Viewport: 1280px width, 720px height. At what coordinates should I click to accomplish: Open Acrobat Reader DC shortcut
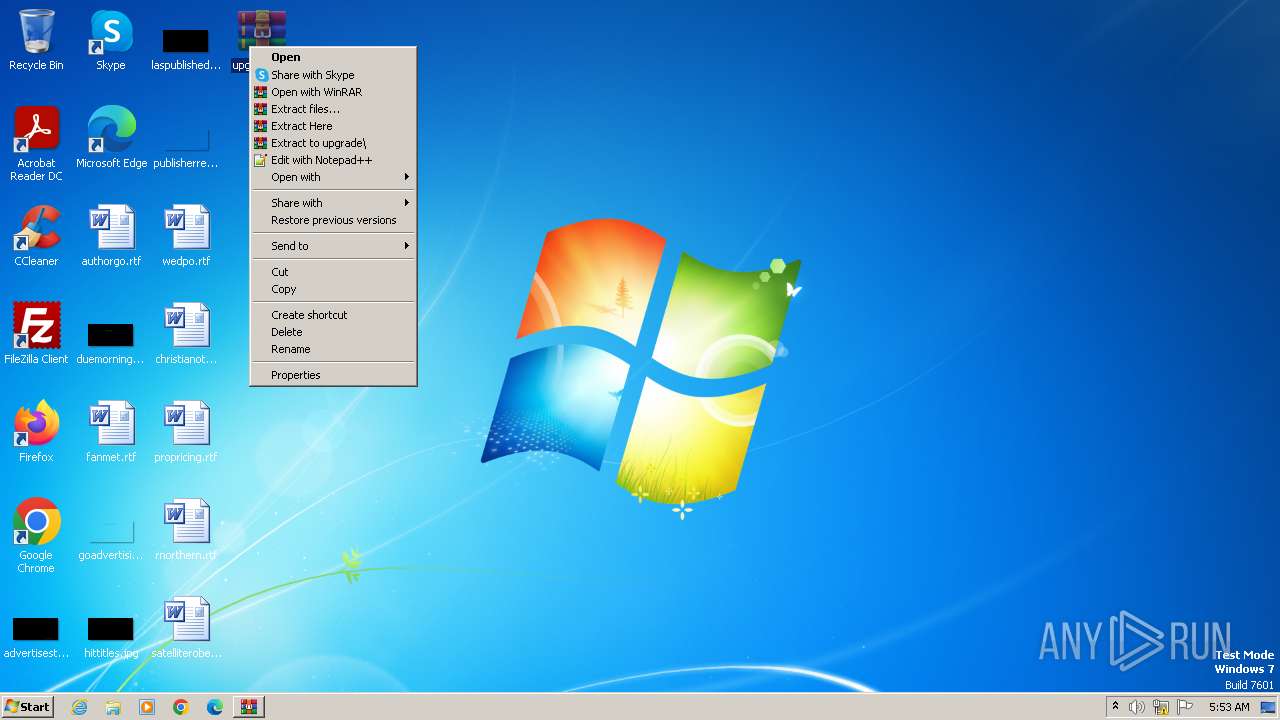[x=36, y=144]
